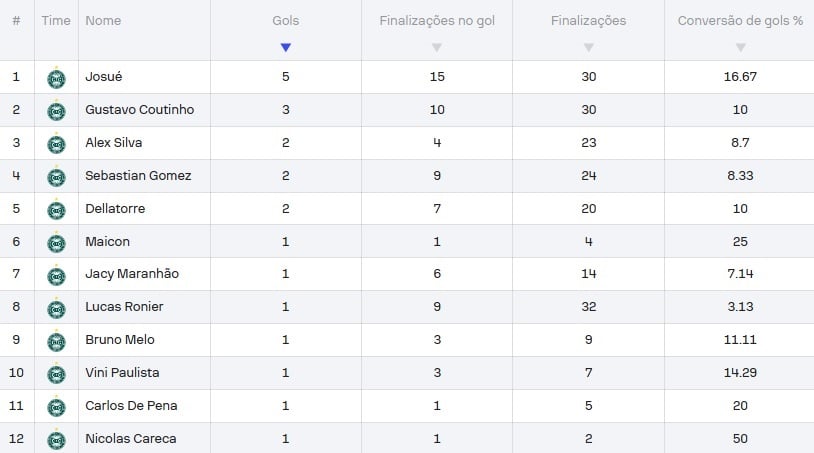Click Dellatorre's team crest icon
814x453 pixels.
pos(56,210)
